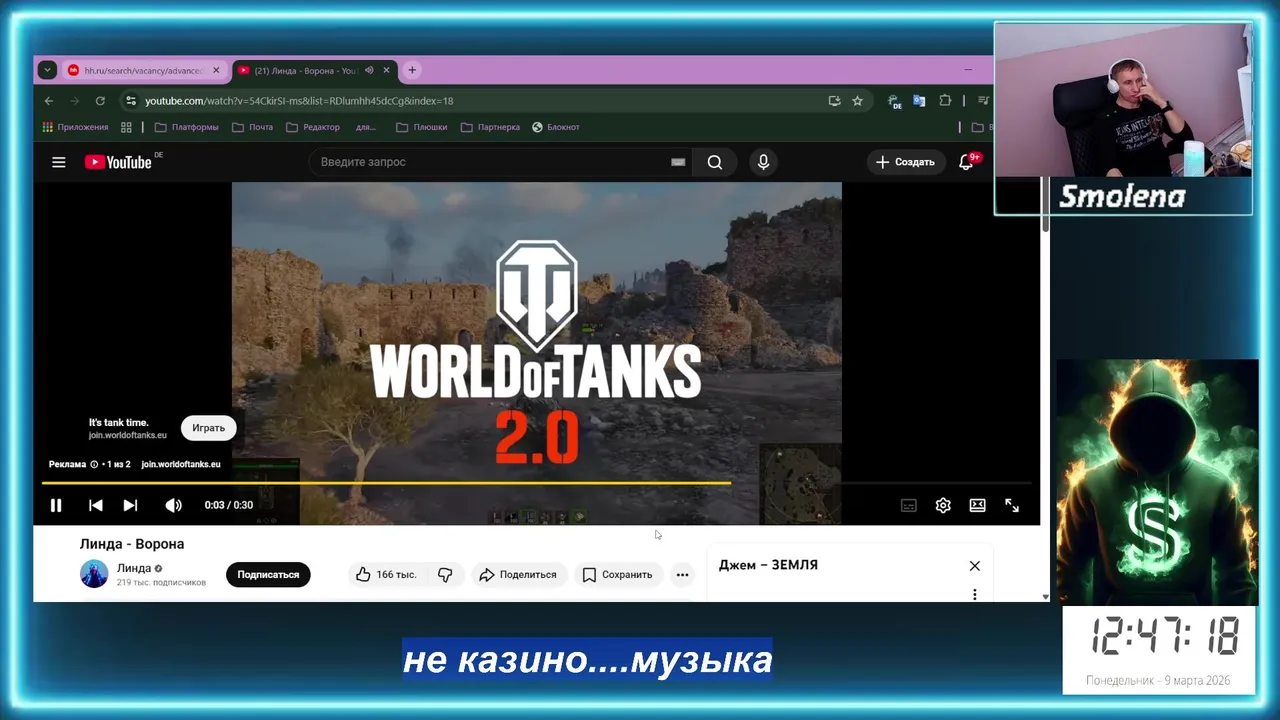This screenshot has height=720, width=1280.
Task: Pause the YouTube ad playback
Action: tap(56, 506)
